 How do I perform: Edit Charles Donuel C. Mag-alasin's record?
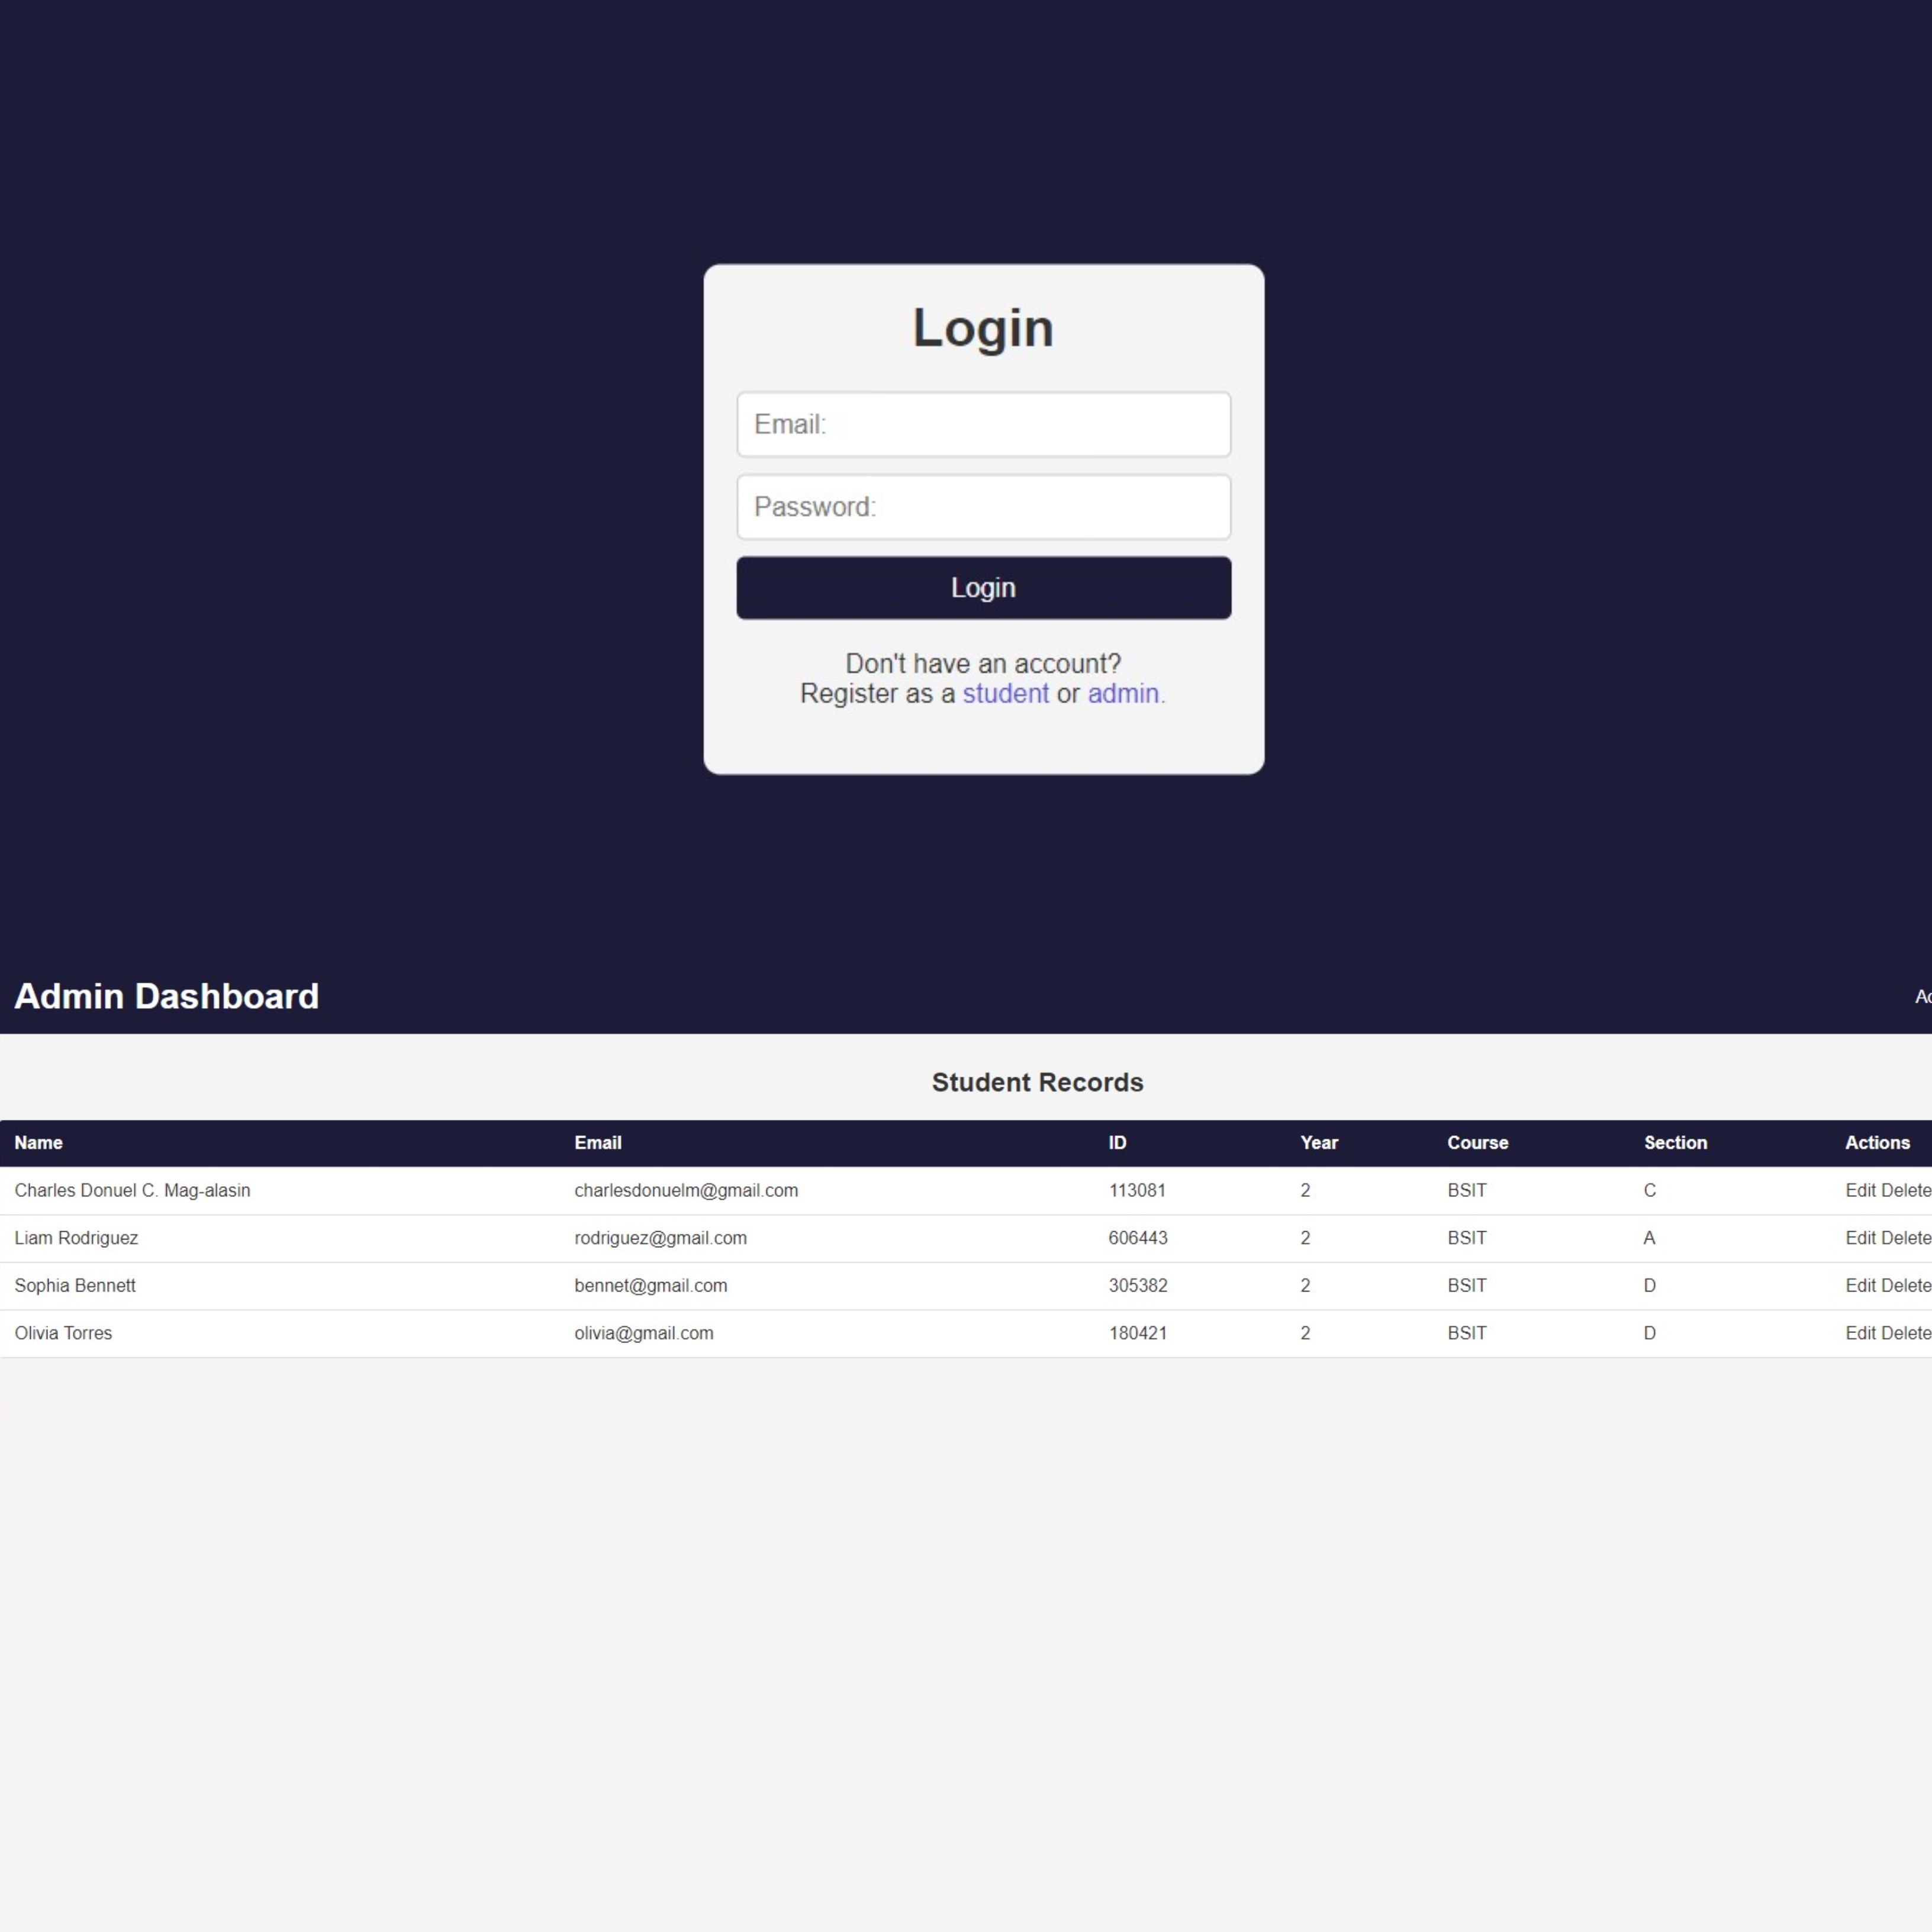[x=1860, y=1190]
